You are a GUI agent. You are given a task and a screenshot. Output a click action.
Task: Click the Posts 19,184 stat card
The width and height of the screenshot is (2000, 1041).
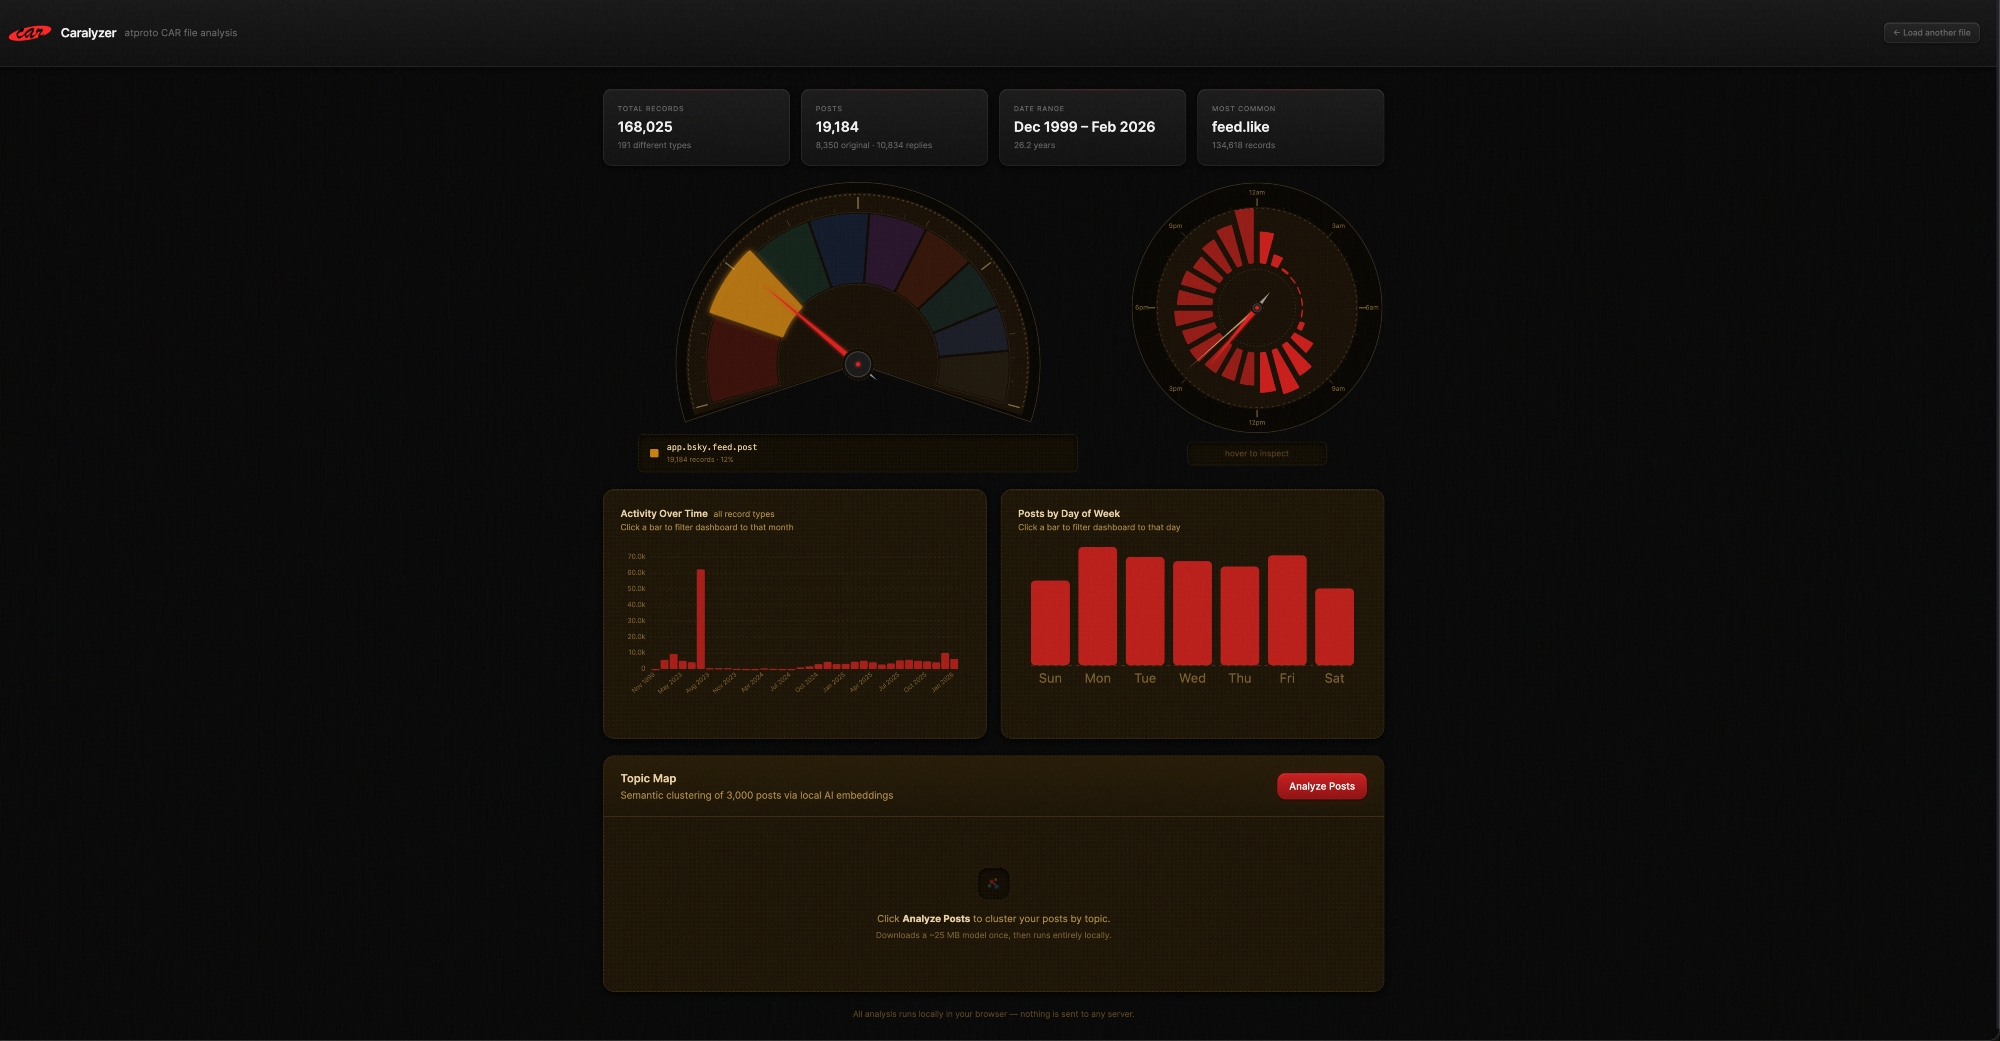[894, 127]
